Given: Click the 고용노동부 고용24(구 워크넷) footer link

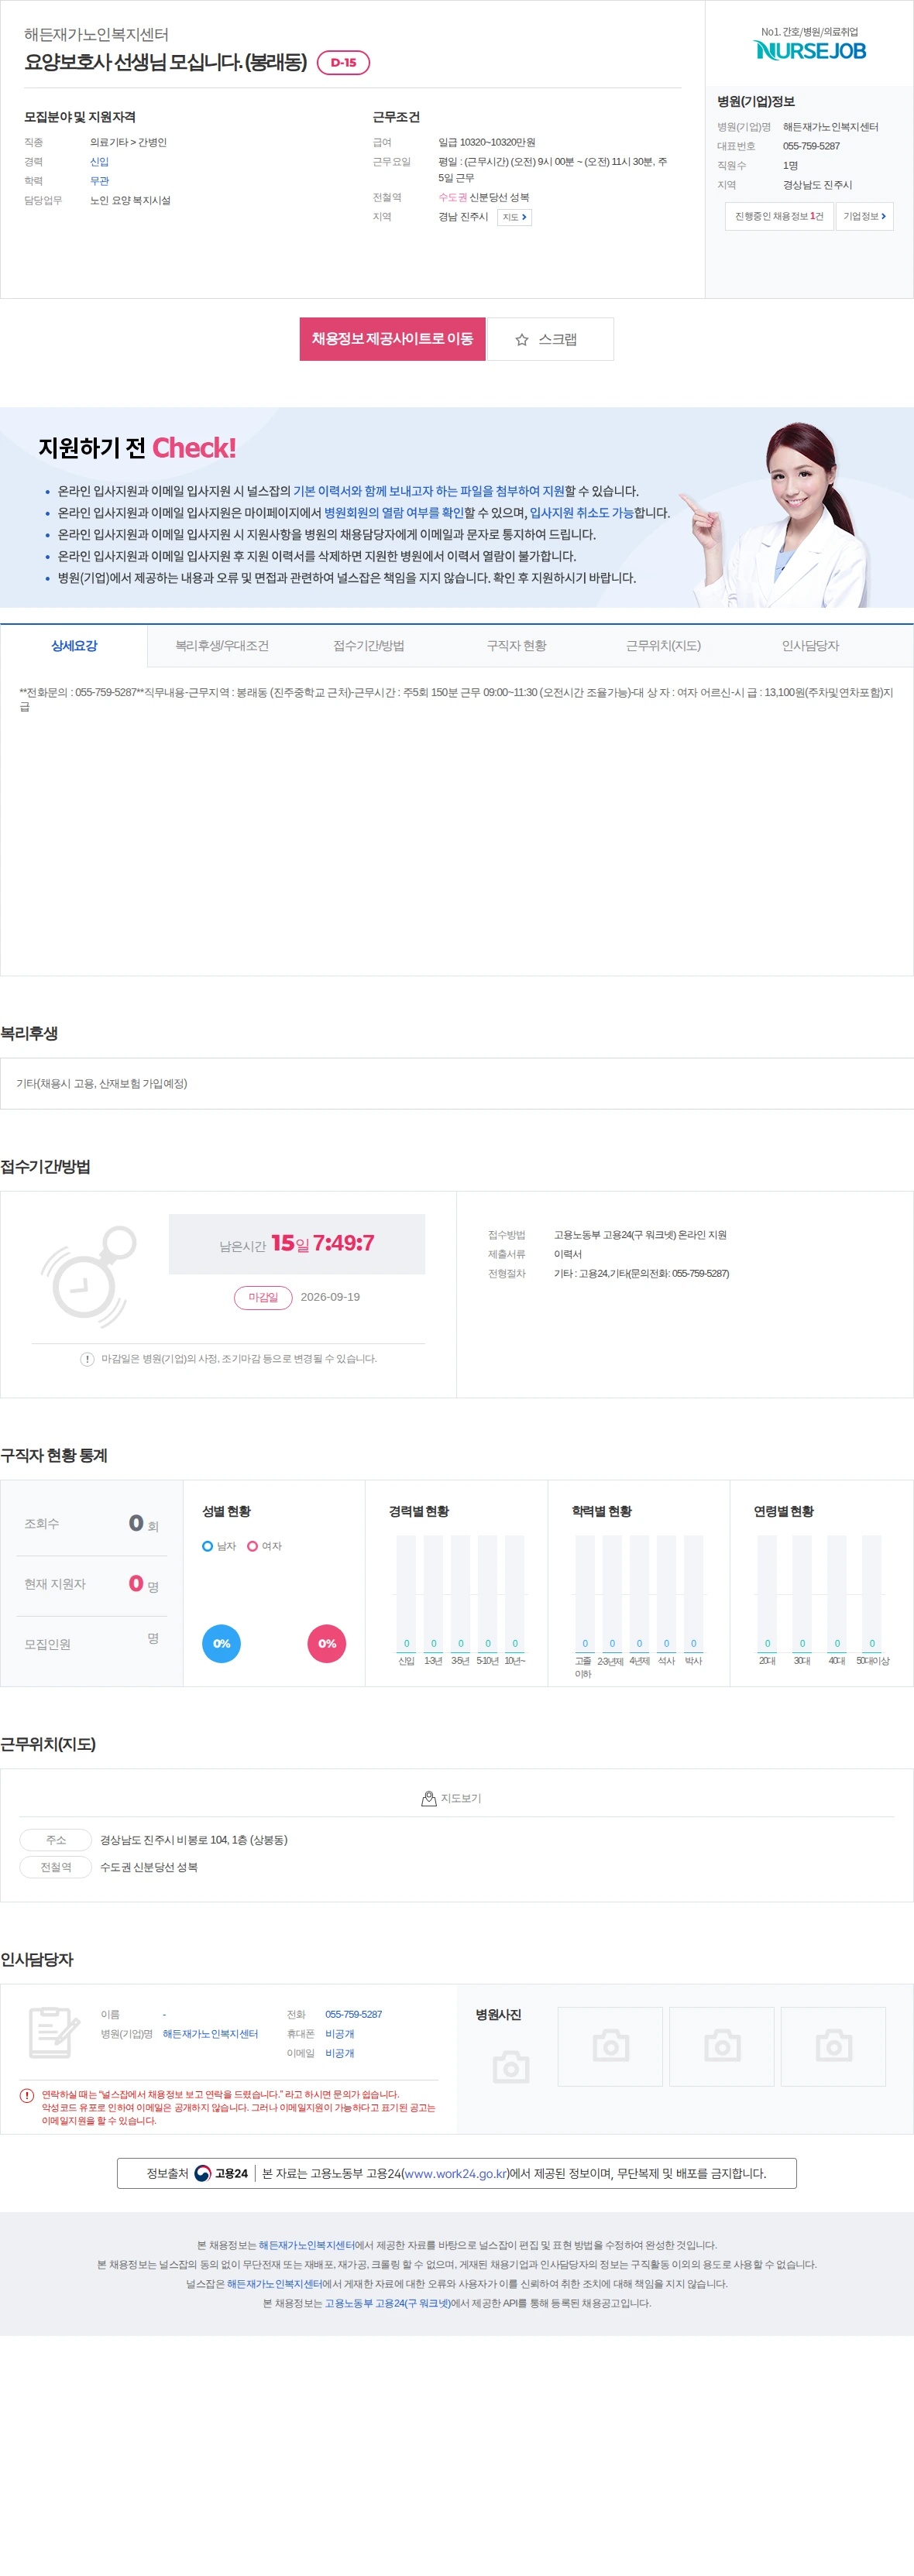Looking at the screenshot, I should pyautogui.click(x=387, y=2303).
